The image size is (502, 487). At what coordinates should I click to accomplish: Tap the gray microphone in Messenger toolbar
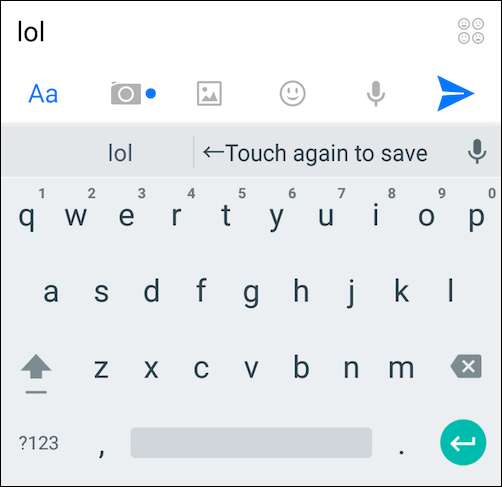pyautogui.click(x=376, y=94)
